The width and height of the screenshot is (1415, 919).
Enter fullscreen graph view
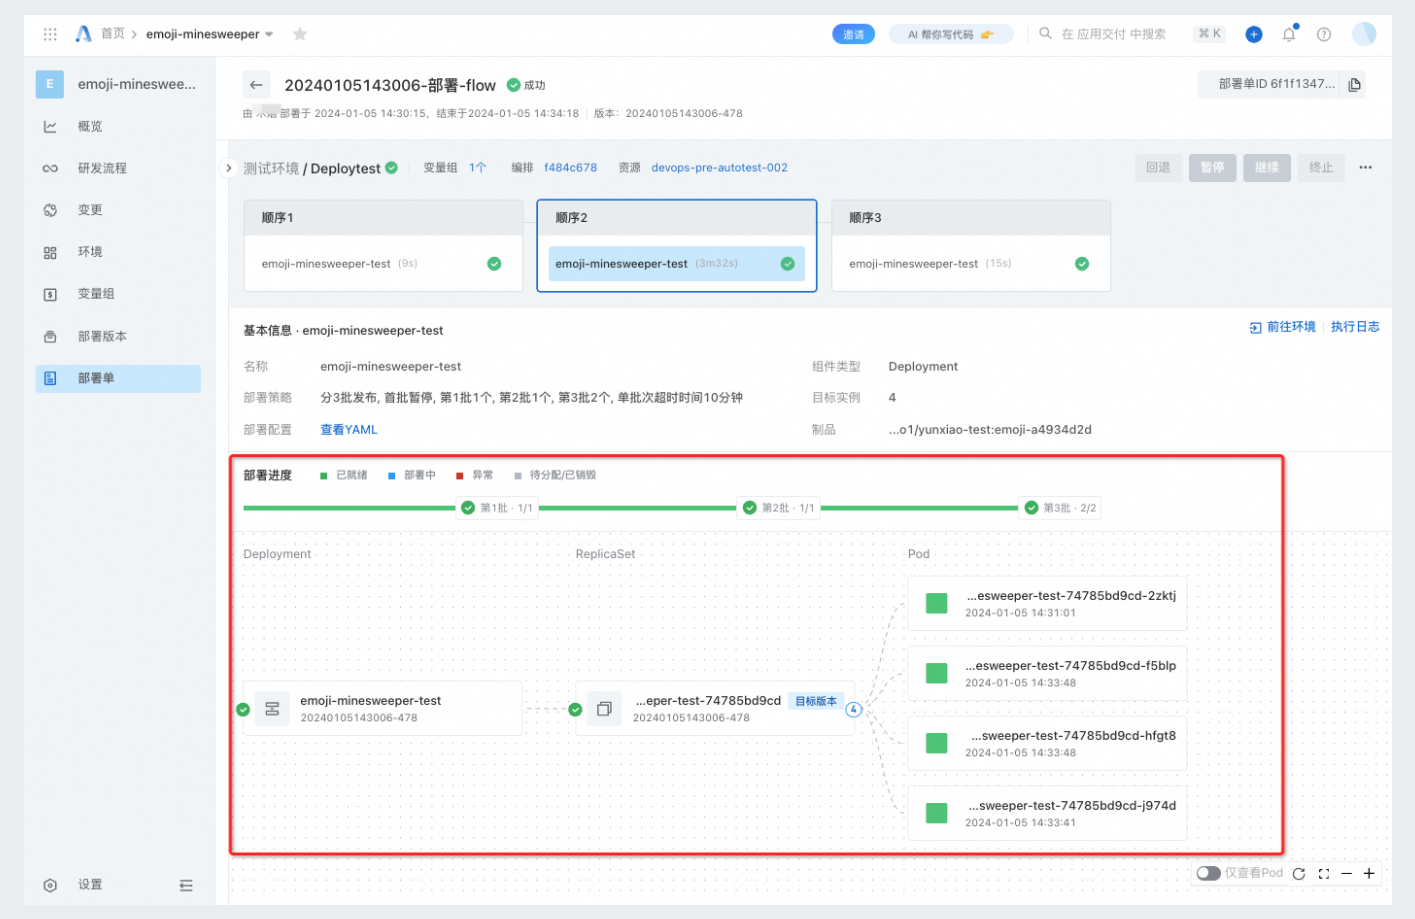(1324, 873)
